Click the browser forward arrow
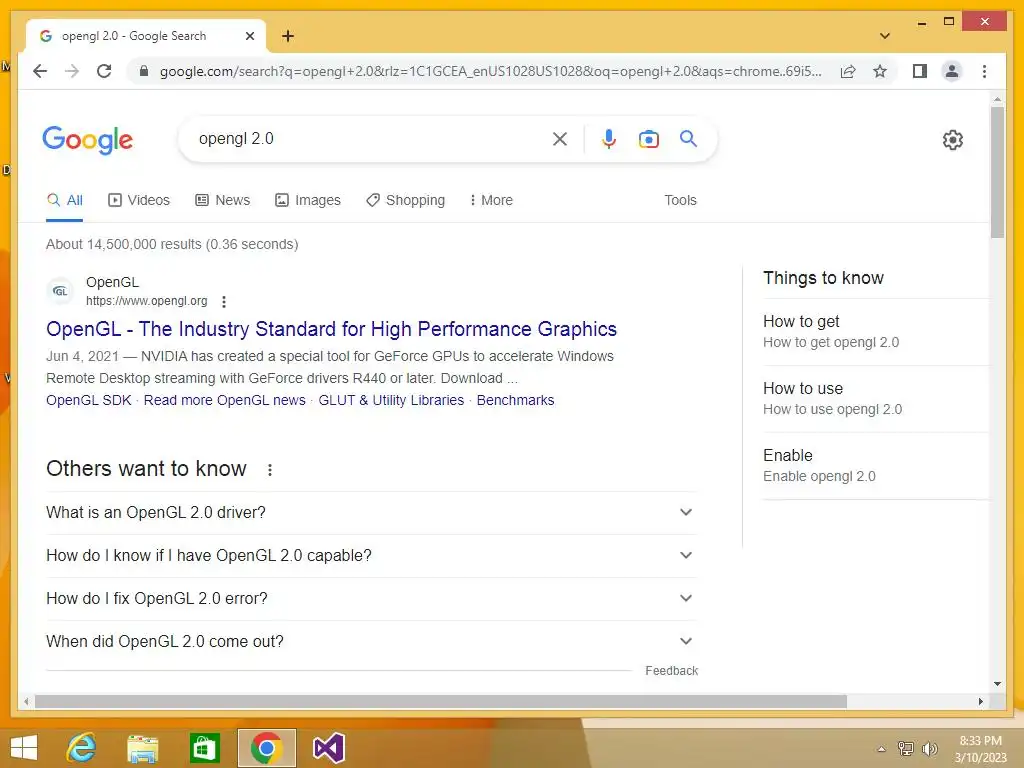This screenshot has height=768, width=1024. coord(72,71)
